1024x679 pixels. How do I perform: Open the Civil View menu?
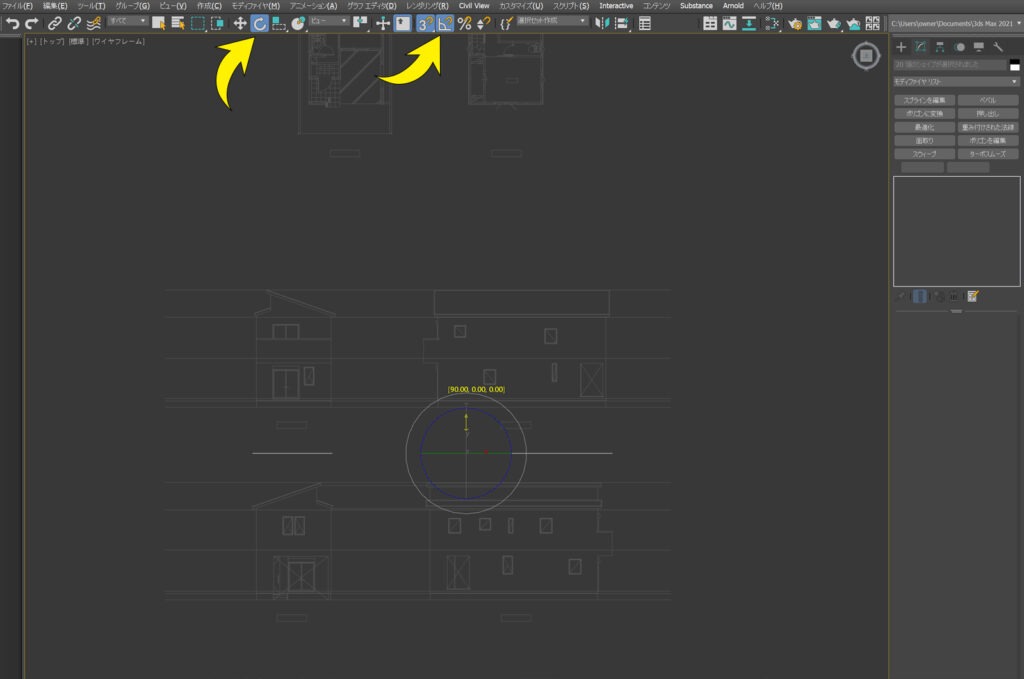click(474, 6)
